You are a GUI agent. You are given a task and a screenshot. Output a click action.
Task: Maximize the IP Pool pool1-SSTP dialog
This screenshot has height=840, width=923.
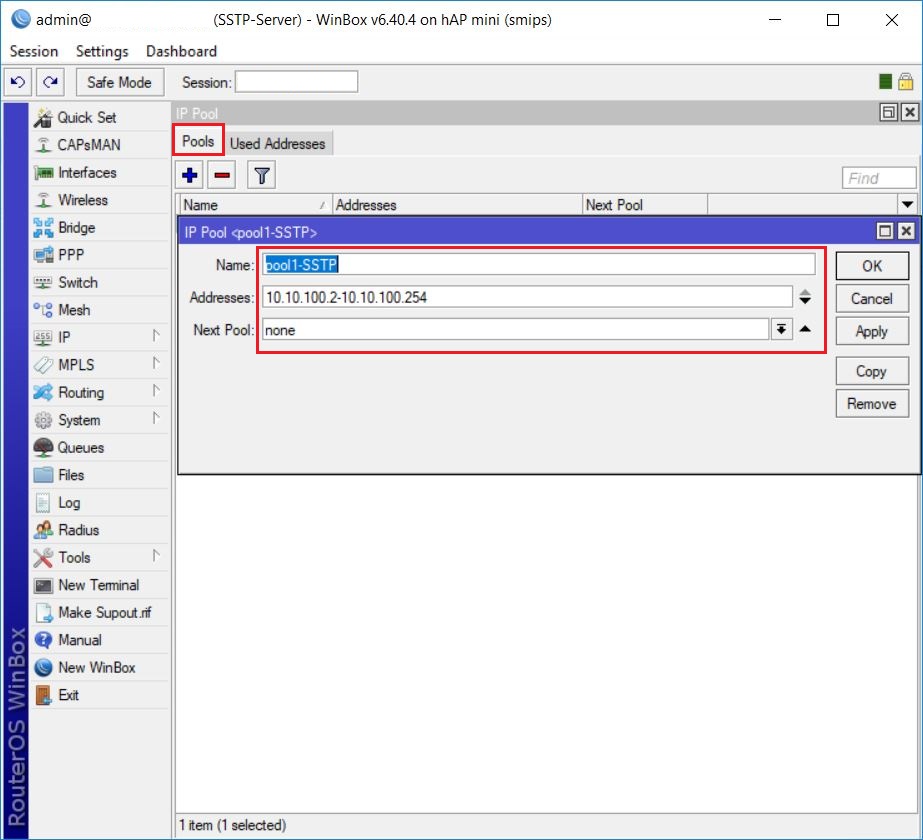[885, 231]
